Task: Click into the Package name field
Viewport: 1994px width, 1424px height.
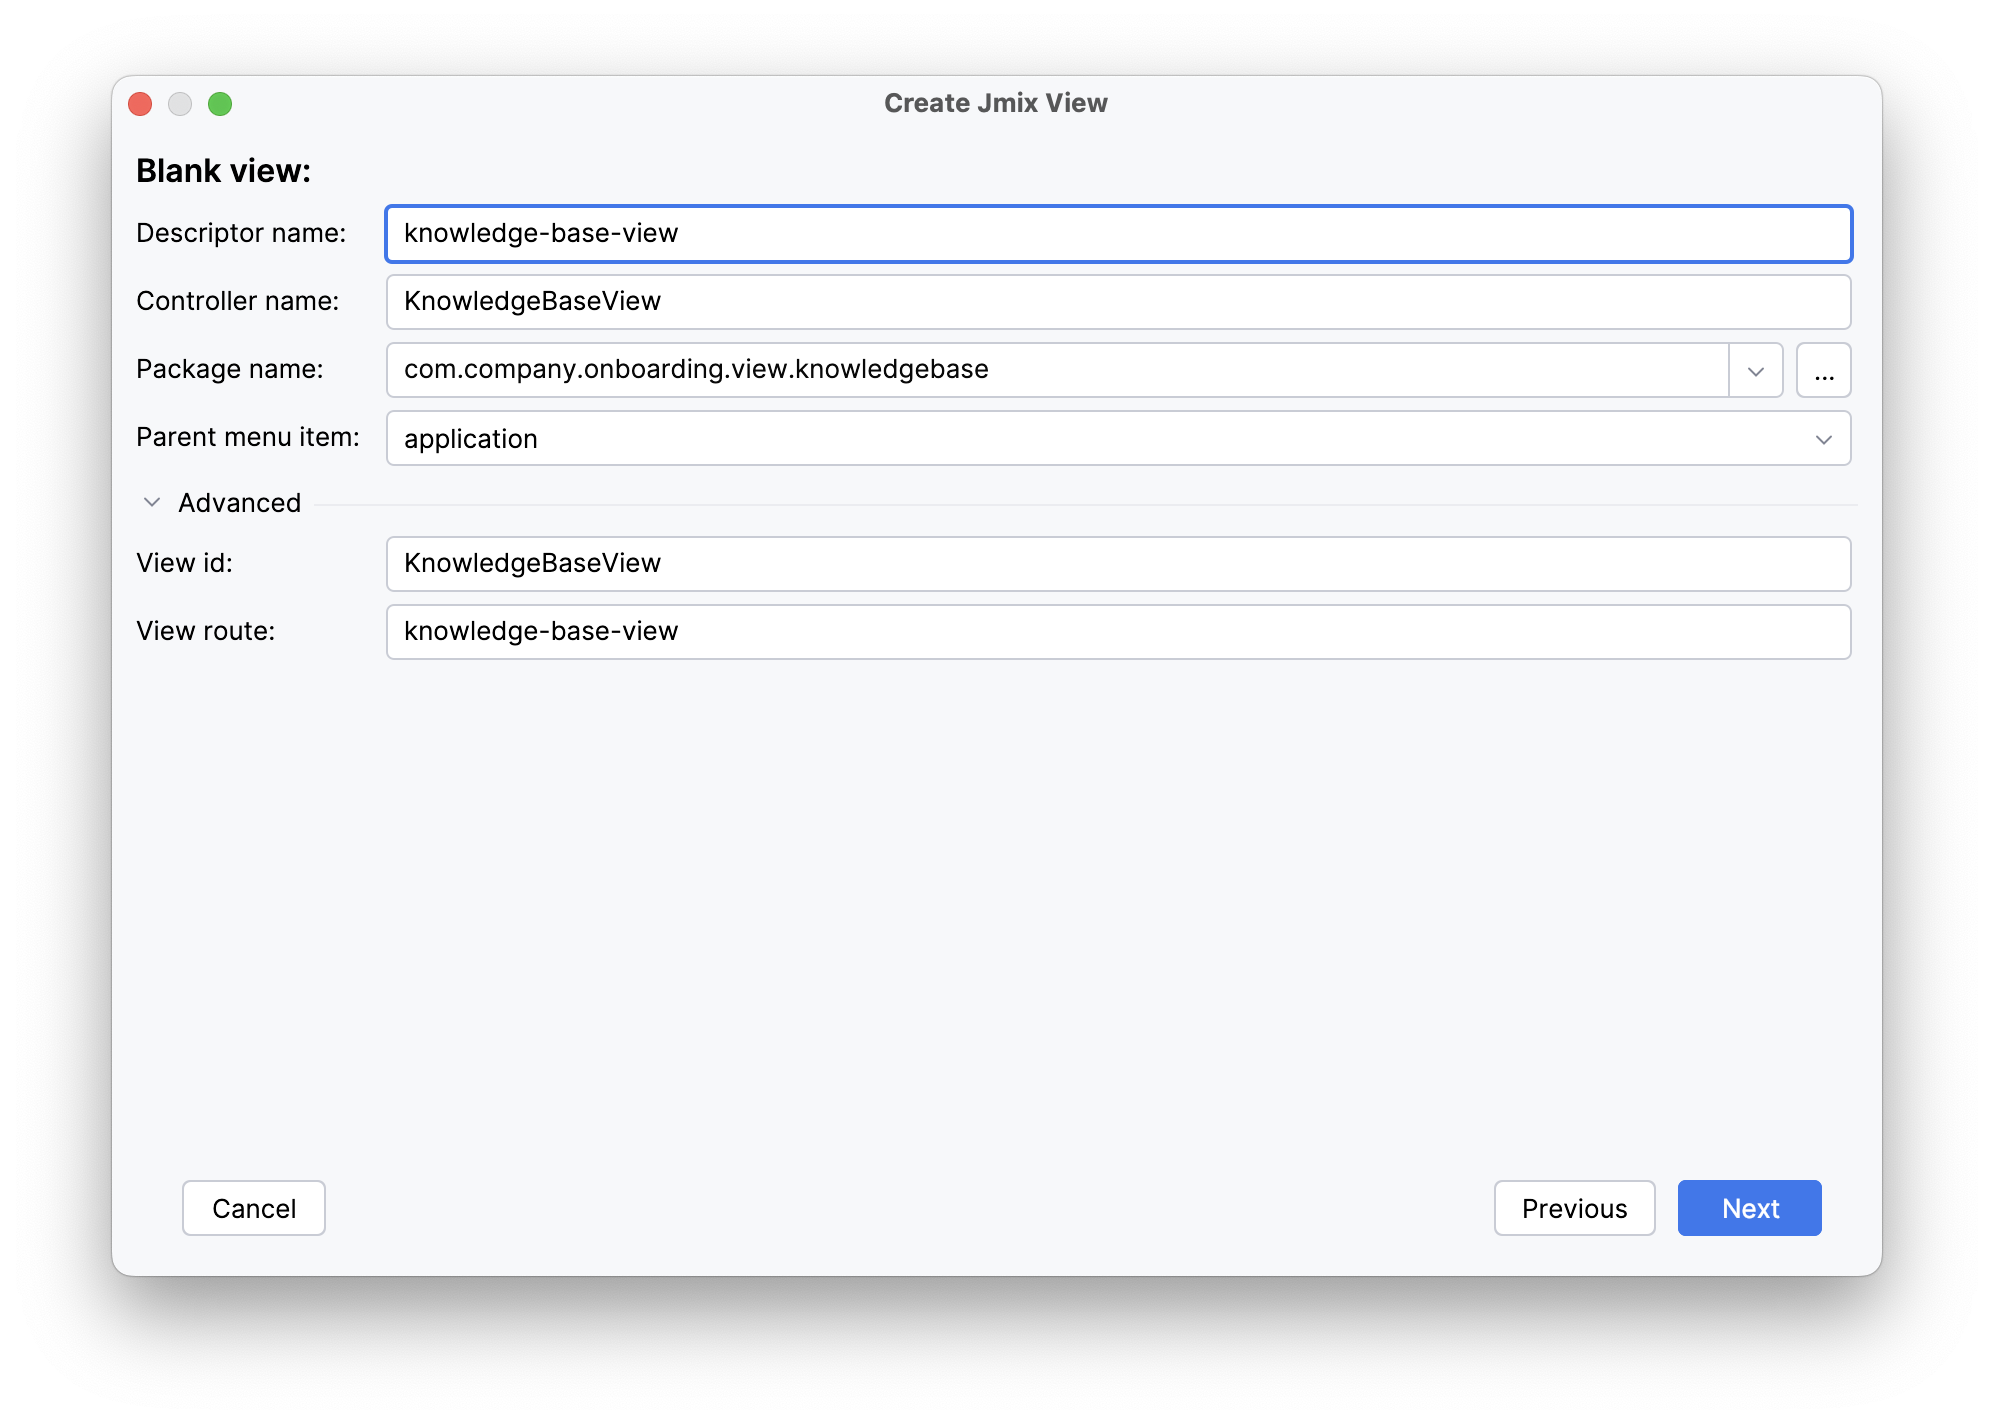Action: pos(1000,370)
